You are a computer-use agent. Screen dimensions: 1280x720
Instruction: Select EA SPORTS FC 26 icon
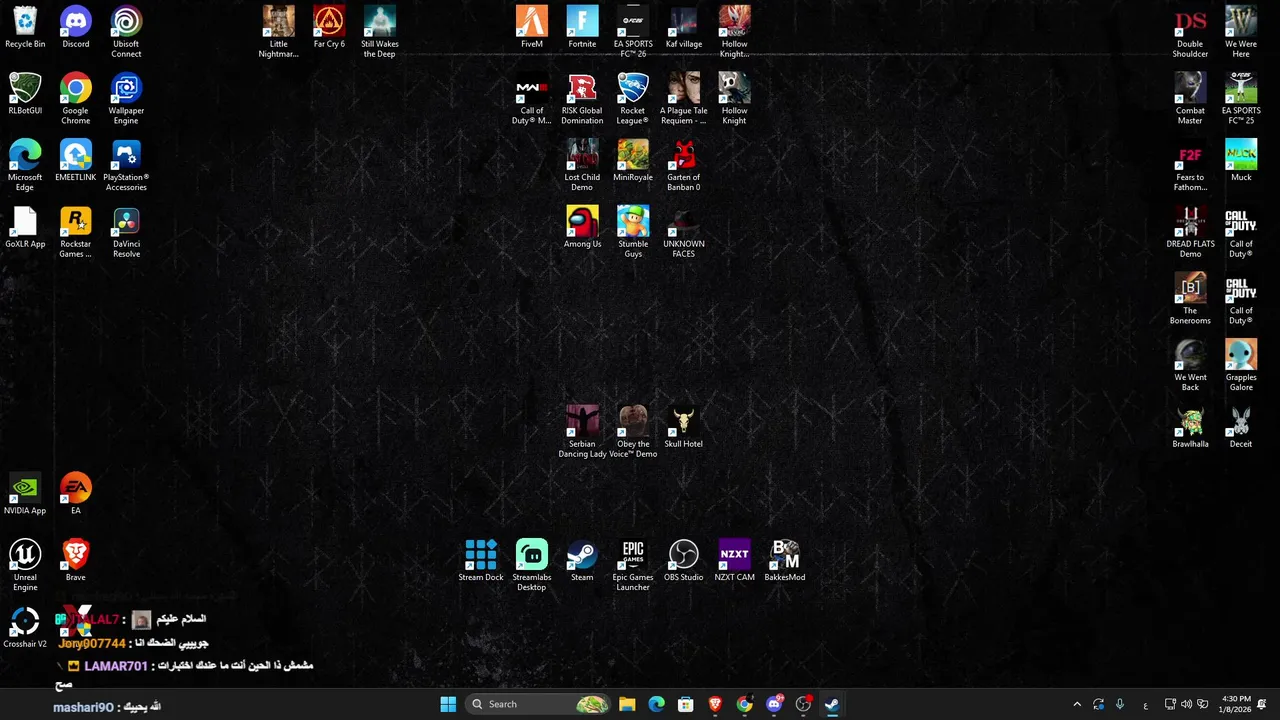click(x=633, y=32)
